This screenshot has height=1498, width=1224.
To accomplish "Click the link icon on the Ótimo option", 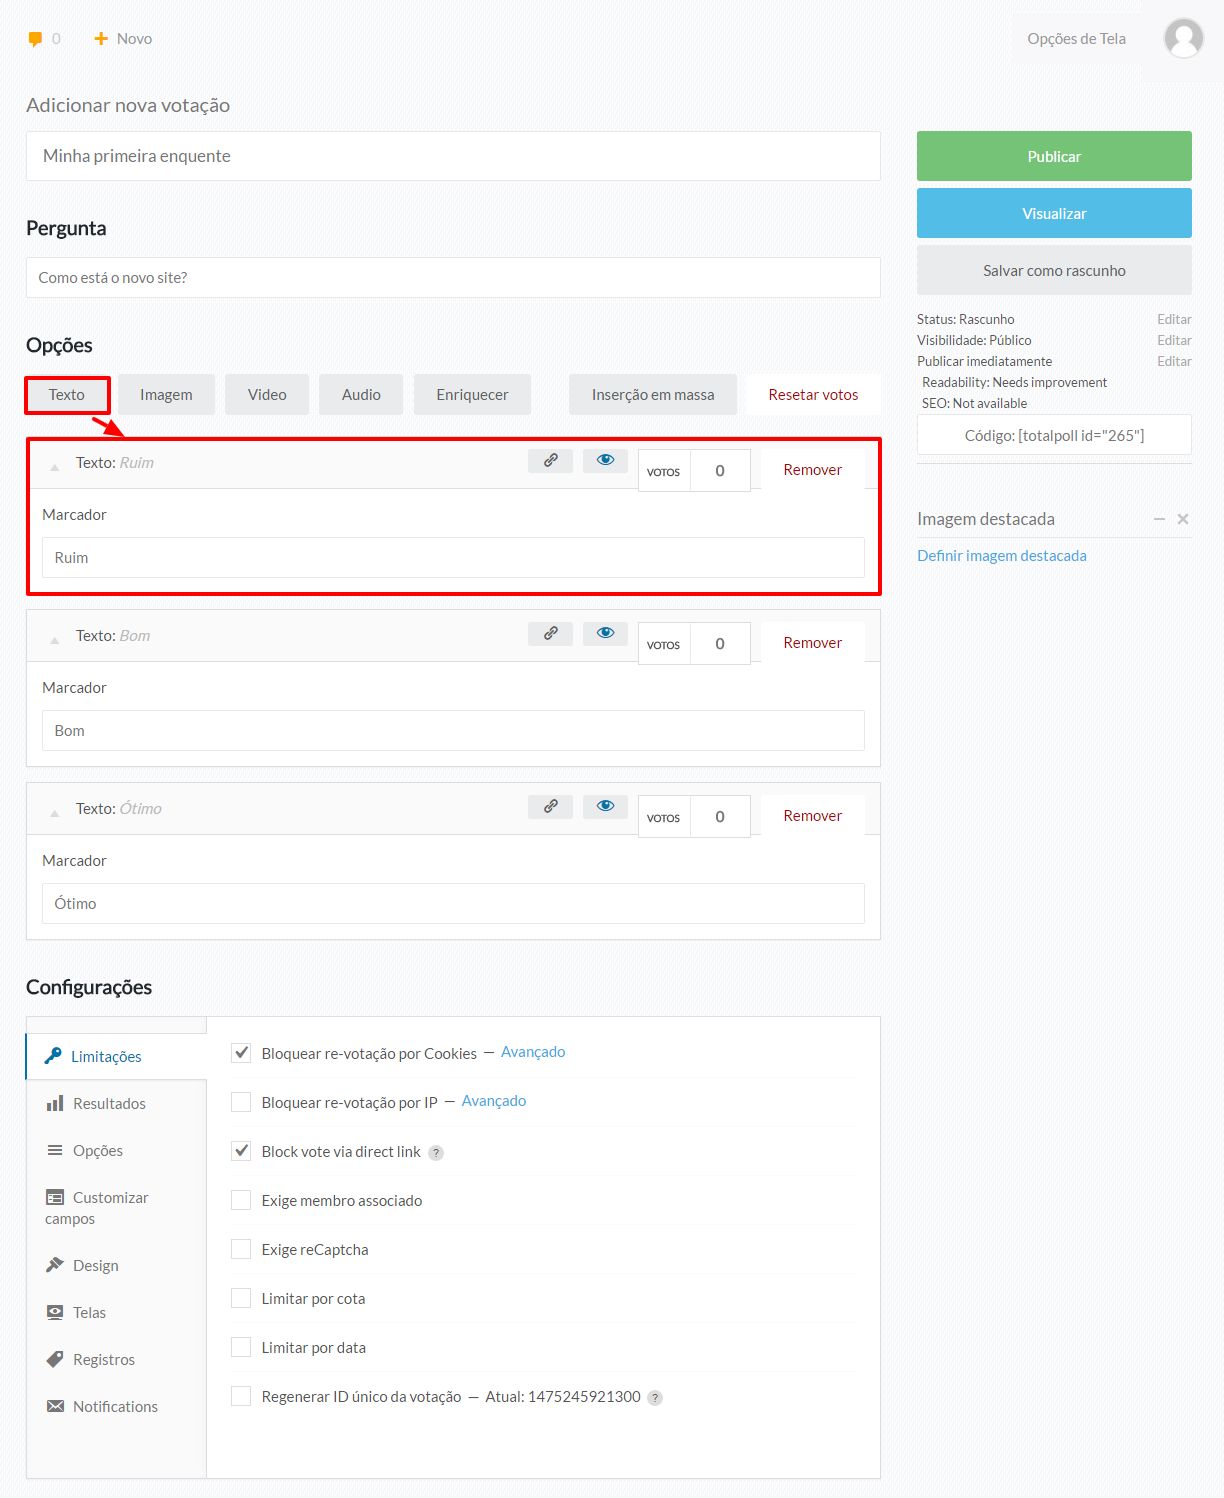I will coord(550,807).
